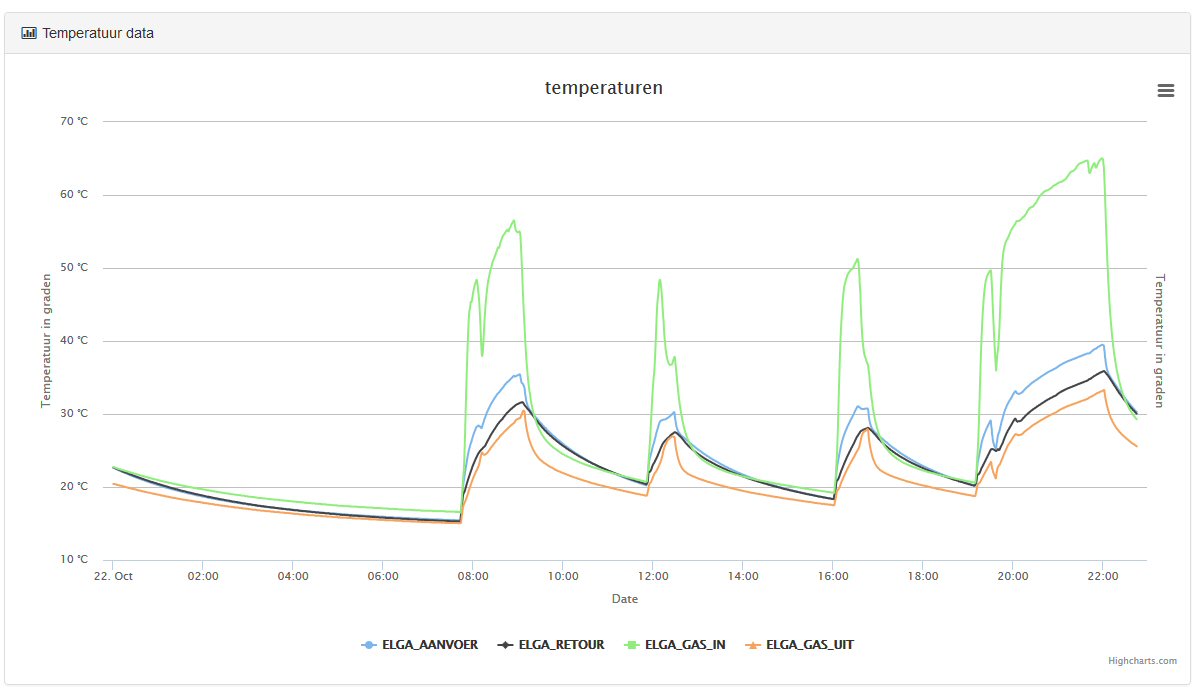Click the 22. Oct date axis label
The height and width of the screenshot is (689, 1201).
tap(113, 577)
